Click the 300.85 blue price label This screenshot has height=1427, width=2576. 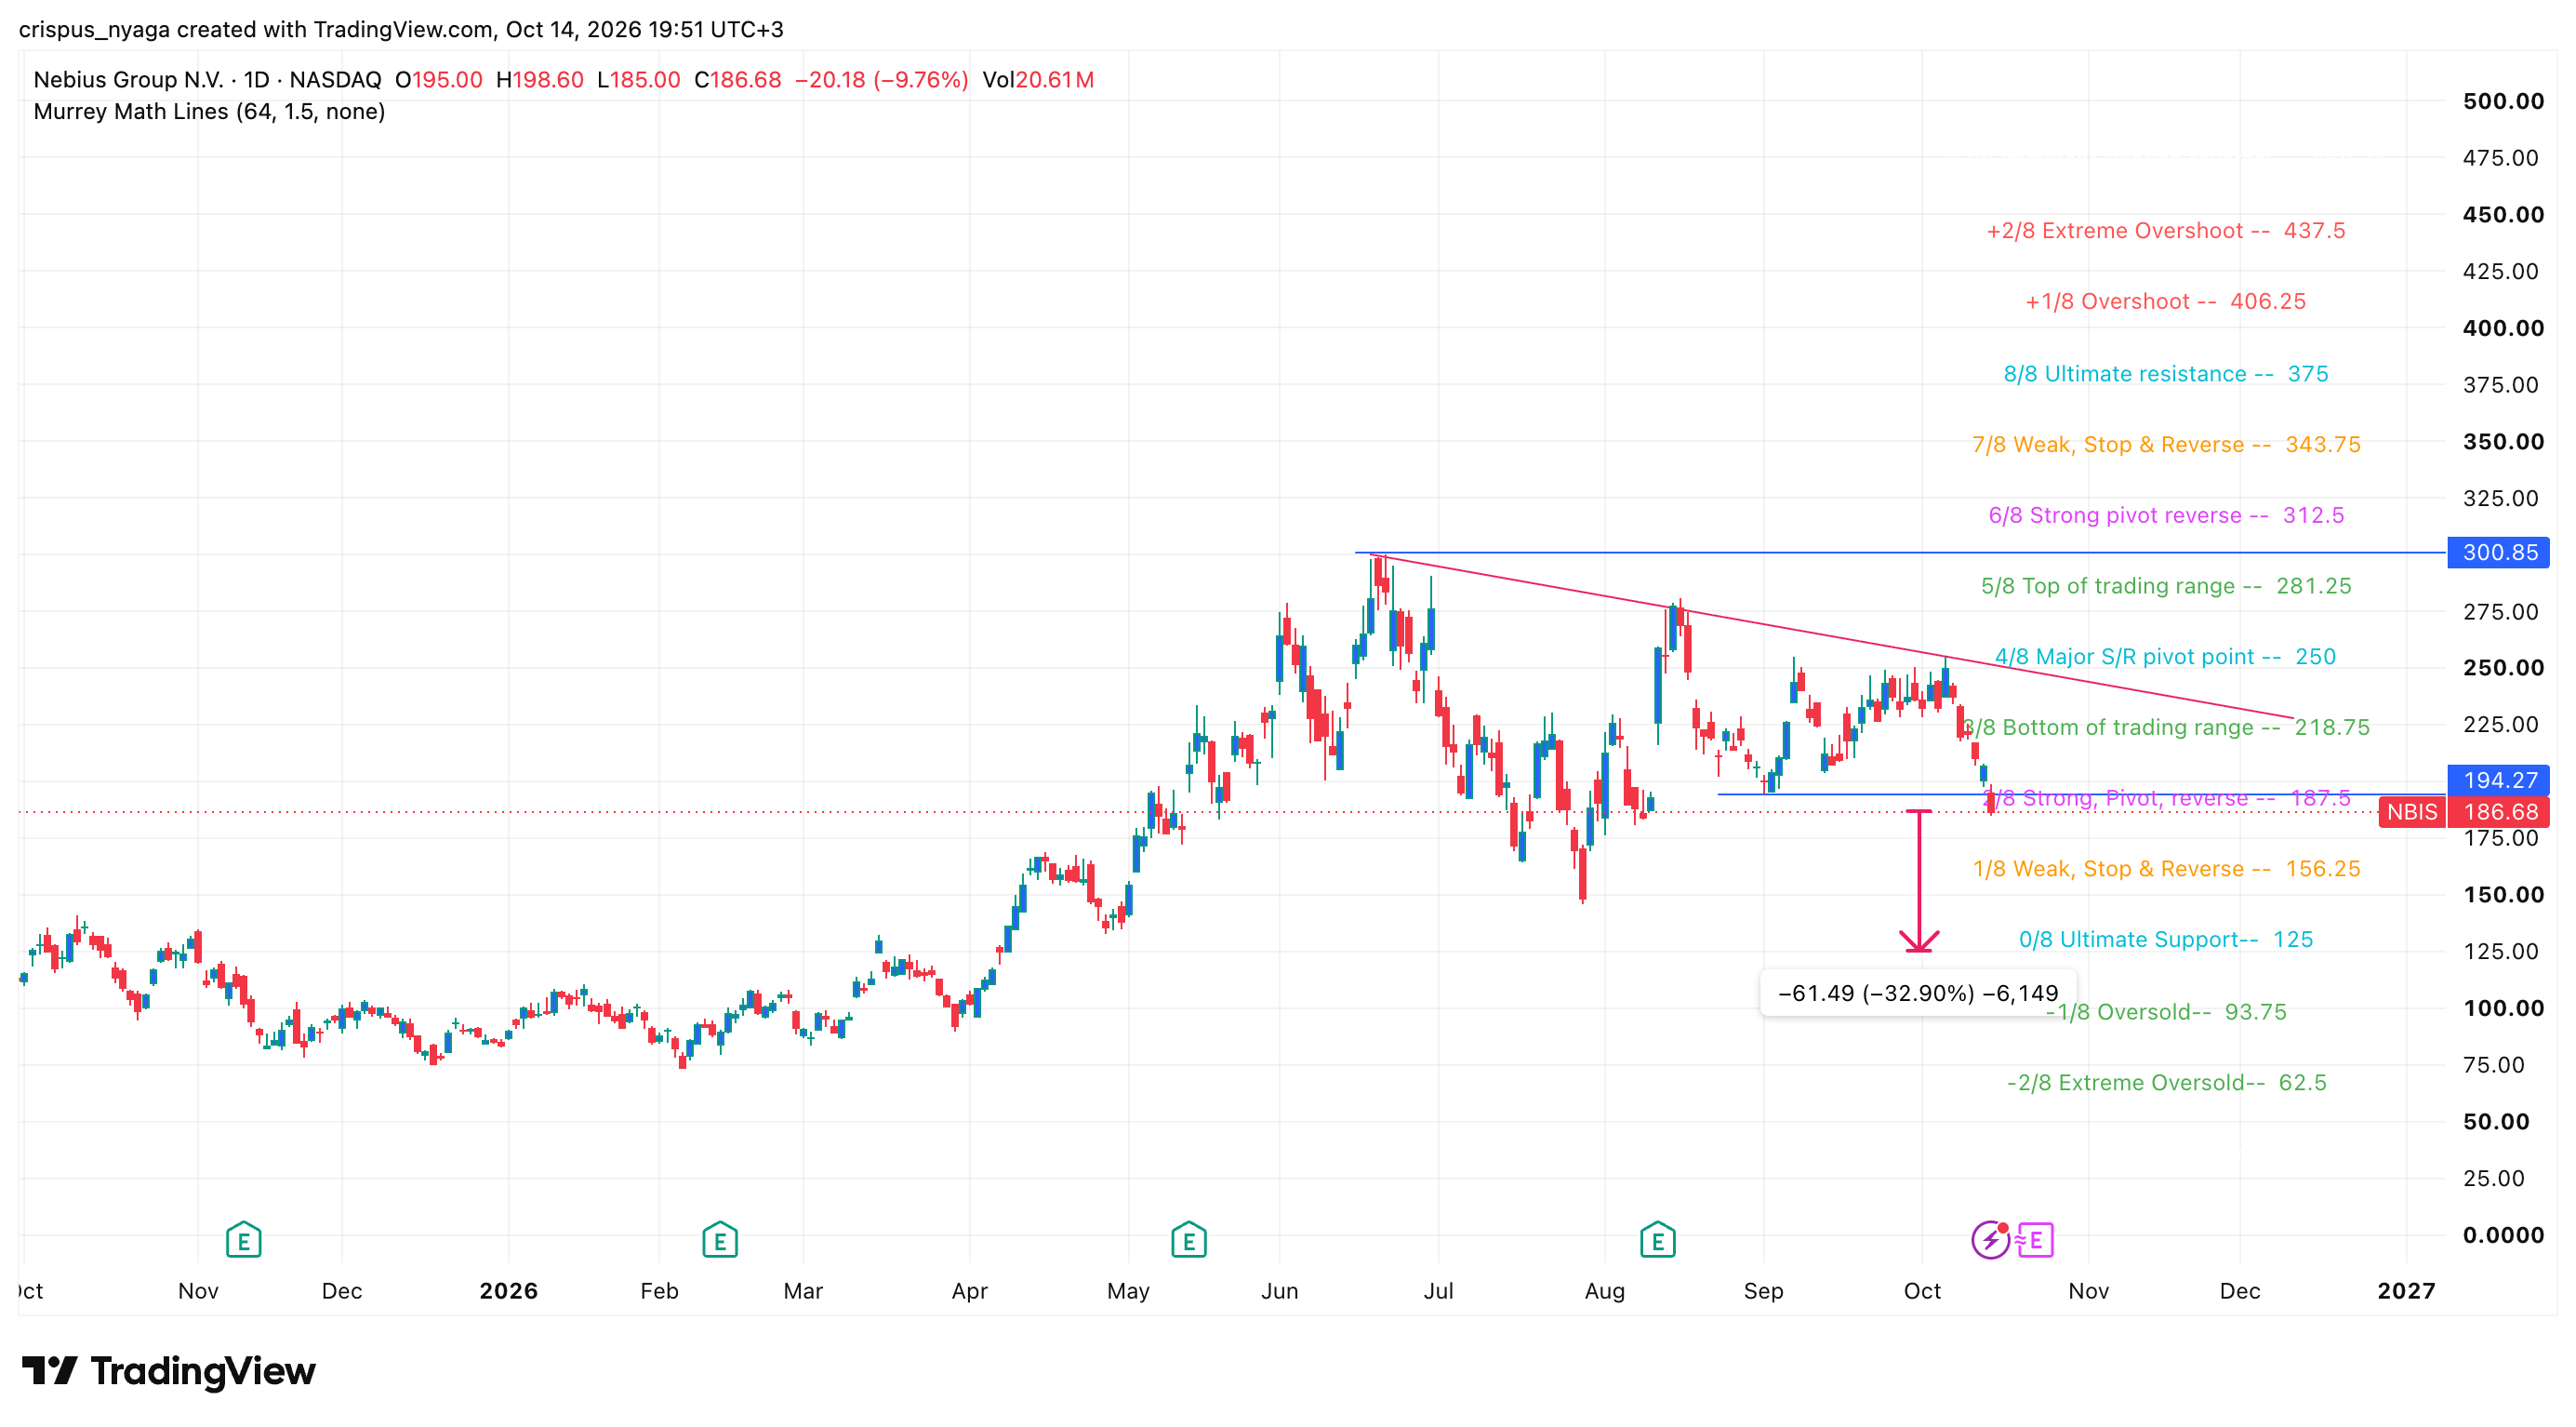[2499, 552]
